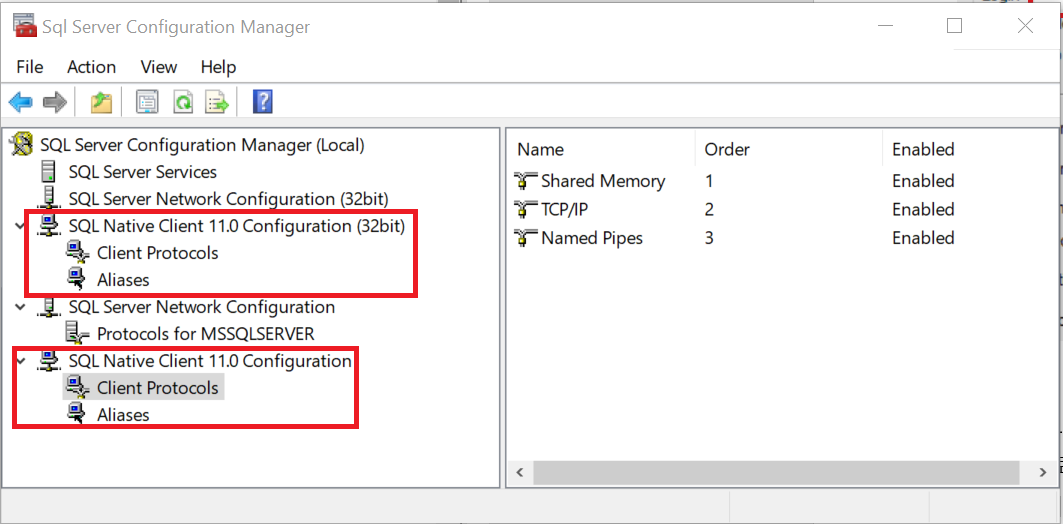Screen dimensions: 1063x524
Task: Click the app icon in the title bar
Action: 24,26
